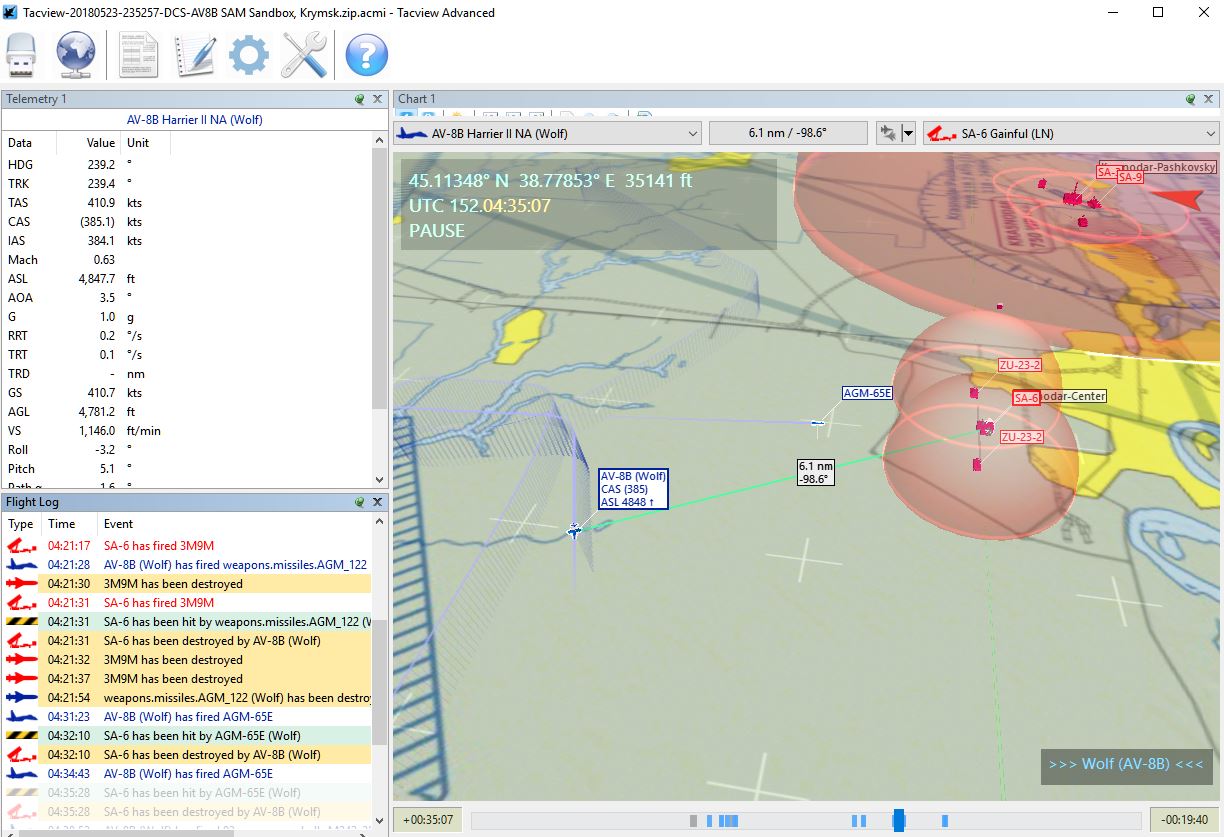Select the 04:21:37 3M9M has been destroyed event
This screenshot has height=837, width=1224.
point(187,679)
